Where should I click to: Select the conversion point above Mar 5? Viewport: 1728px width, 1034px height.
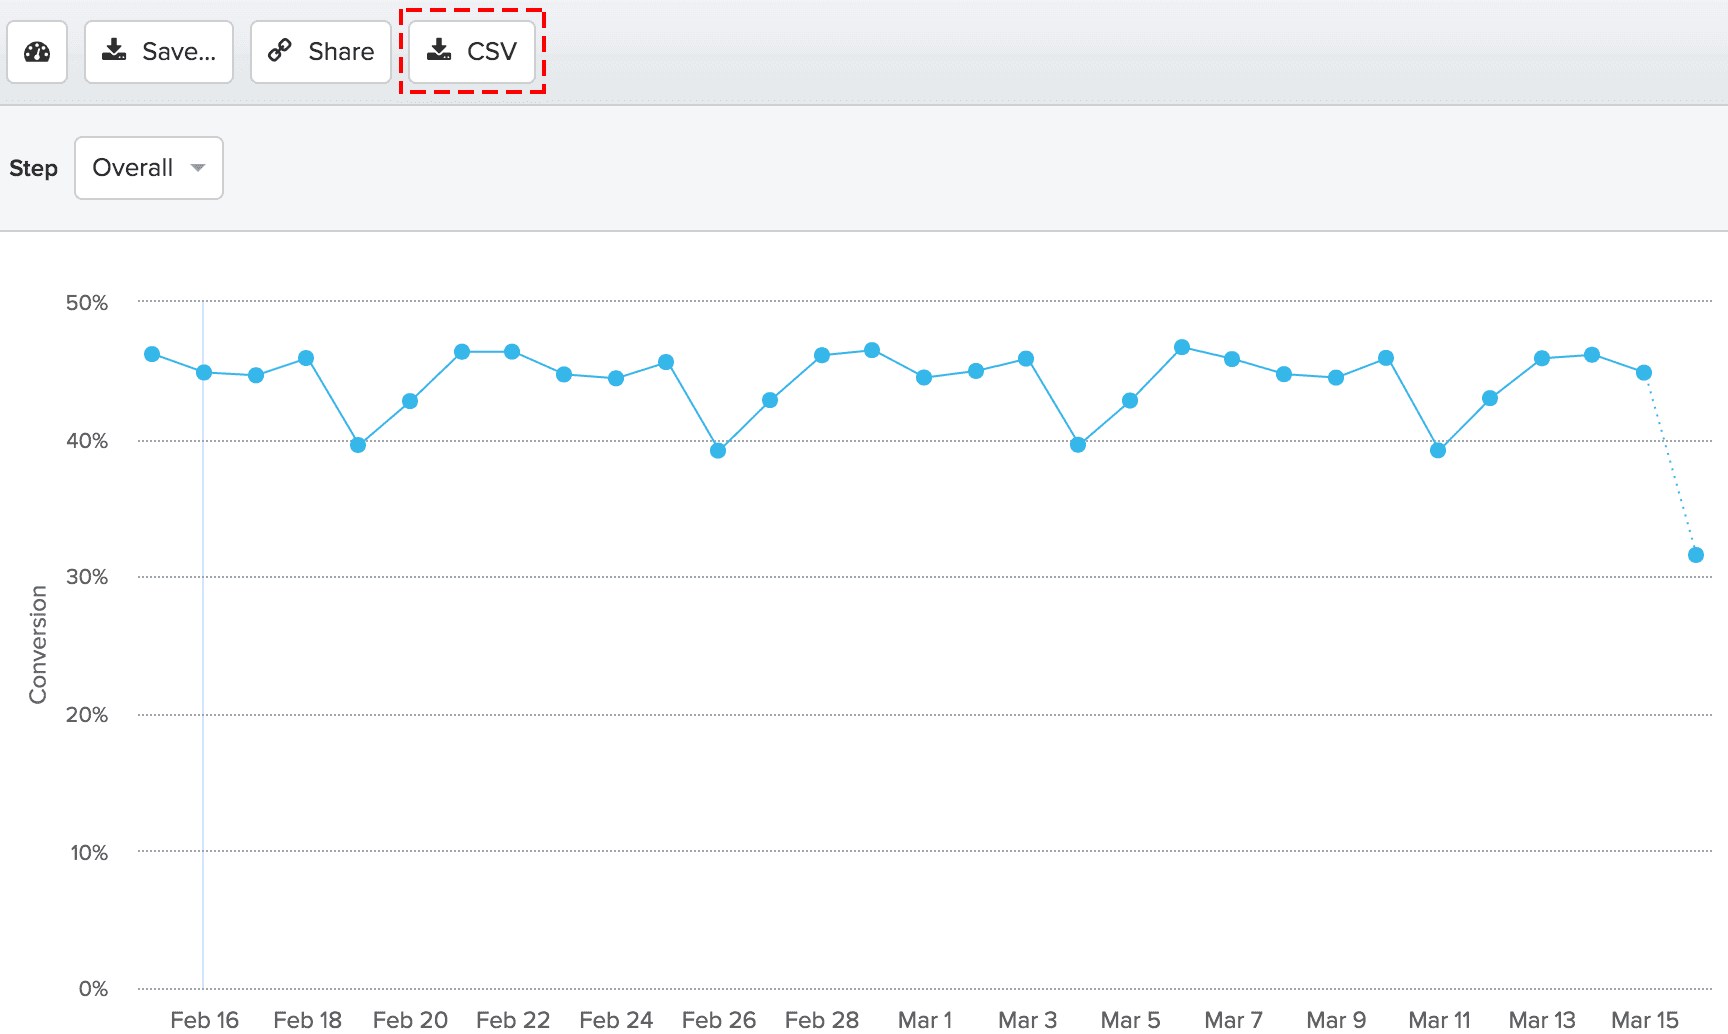coord(1128,400)
